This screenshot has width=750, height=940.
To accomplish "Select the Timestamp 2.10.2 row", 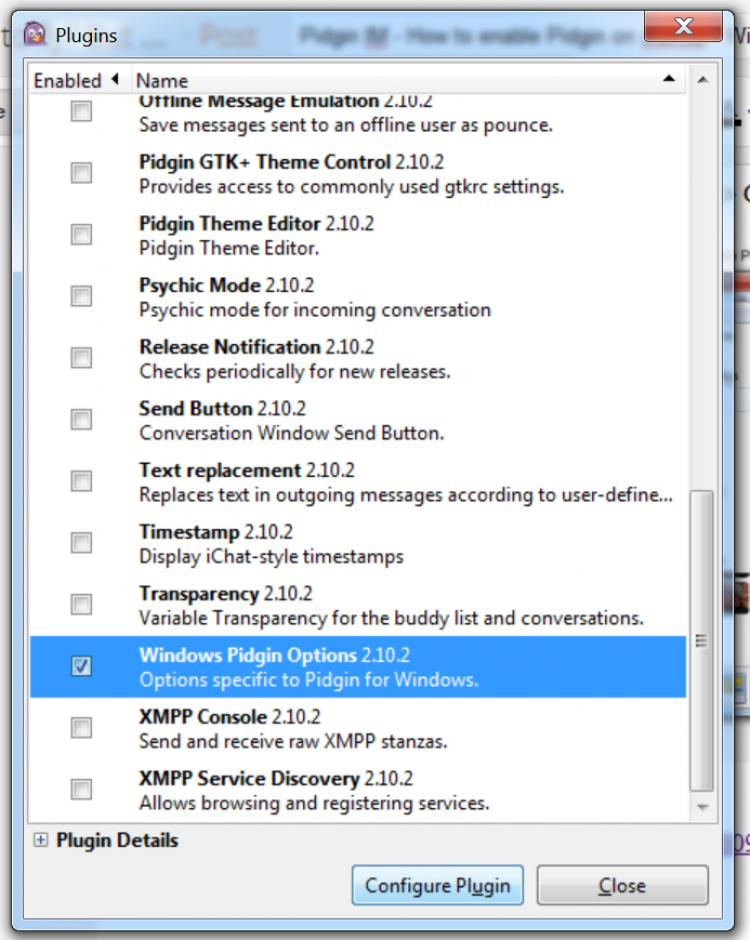I will (x=358, y=544).
